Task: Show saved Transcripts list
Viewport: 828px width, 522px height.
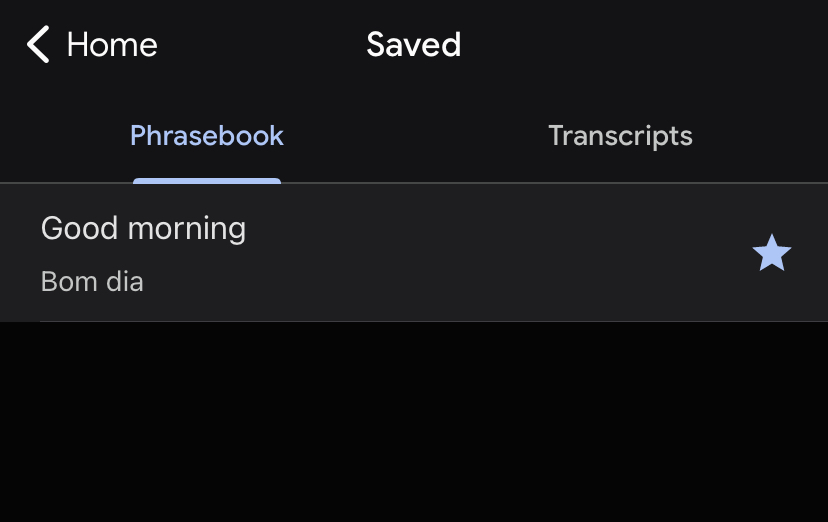Action: pos(620,136)
